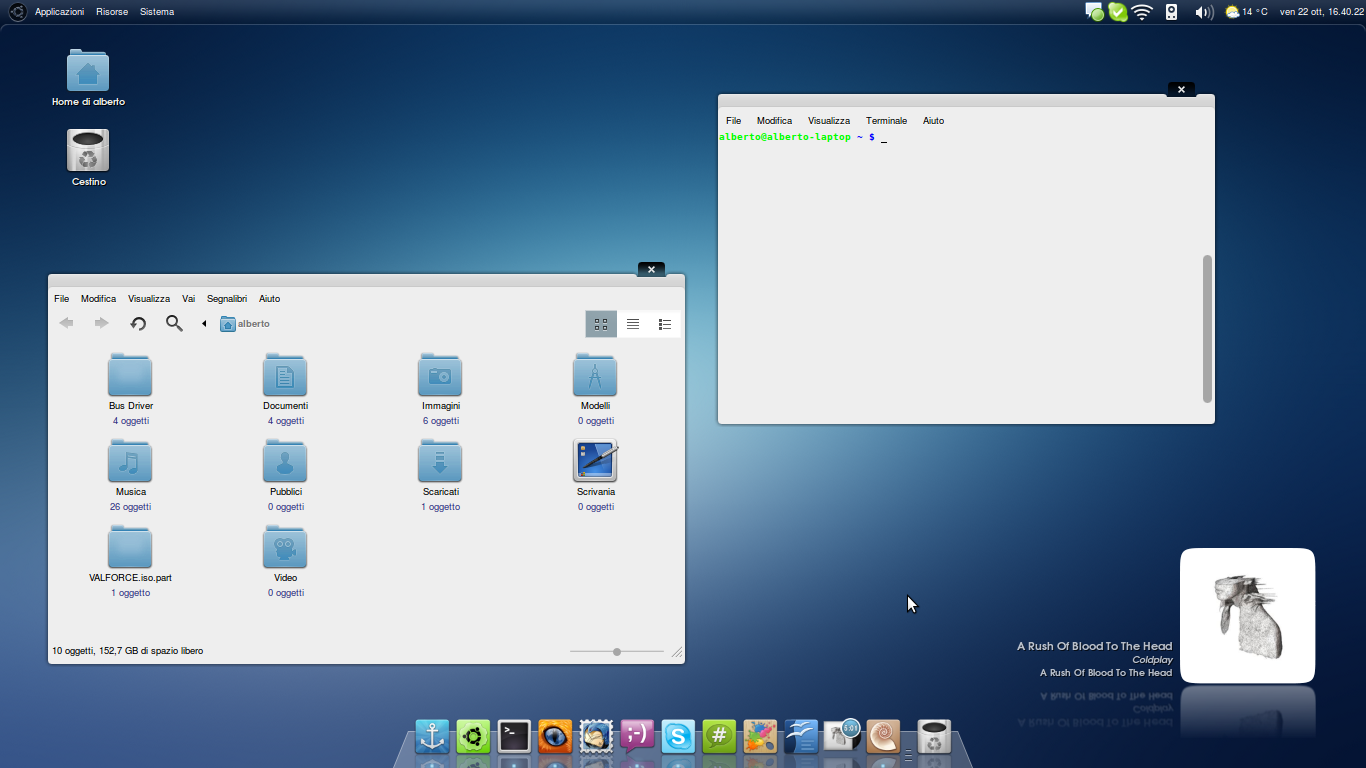Viewport: 1366px width, 768px height.
Task: Click the reload icon in file manager
Action: pos(139,323)
